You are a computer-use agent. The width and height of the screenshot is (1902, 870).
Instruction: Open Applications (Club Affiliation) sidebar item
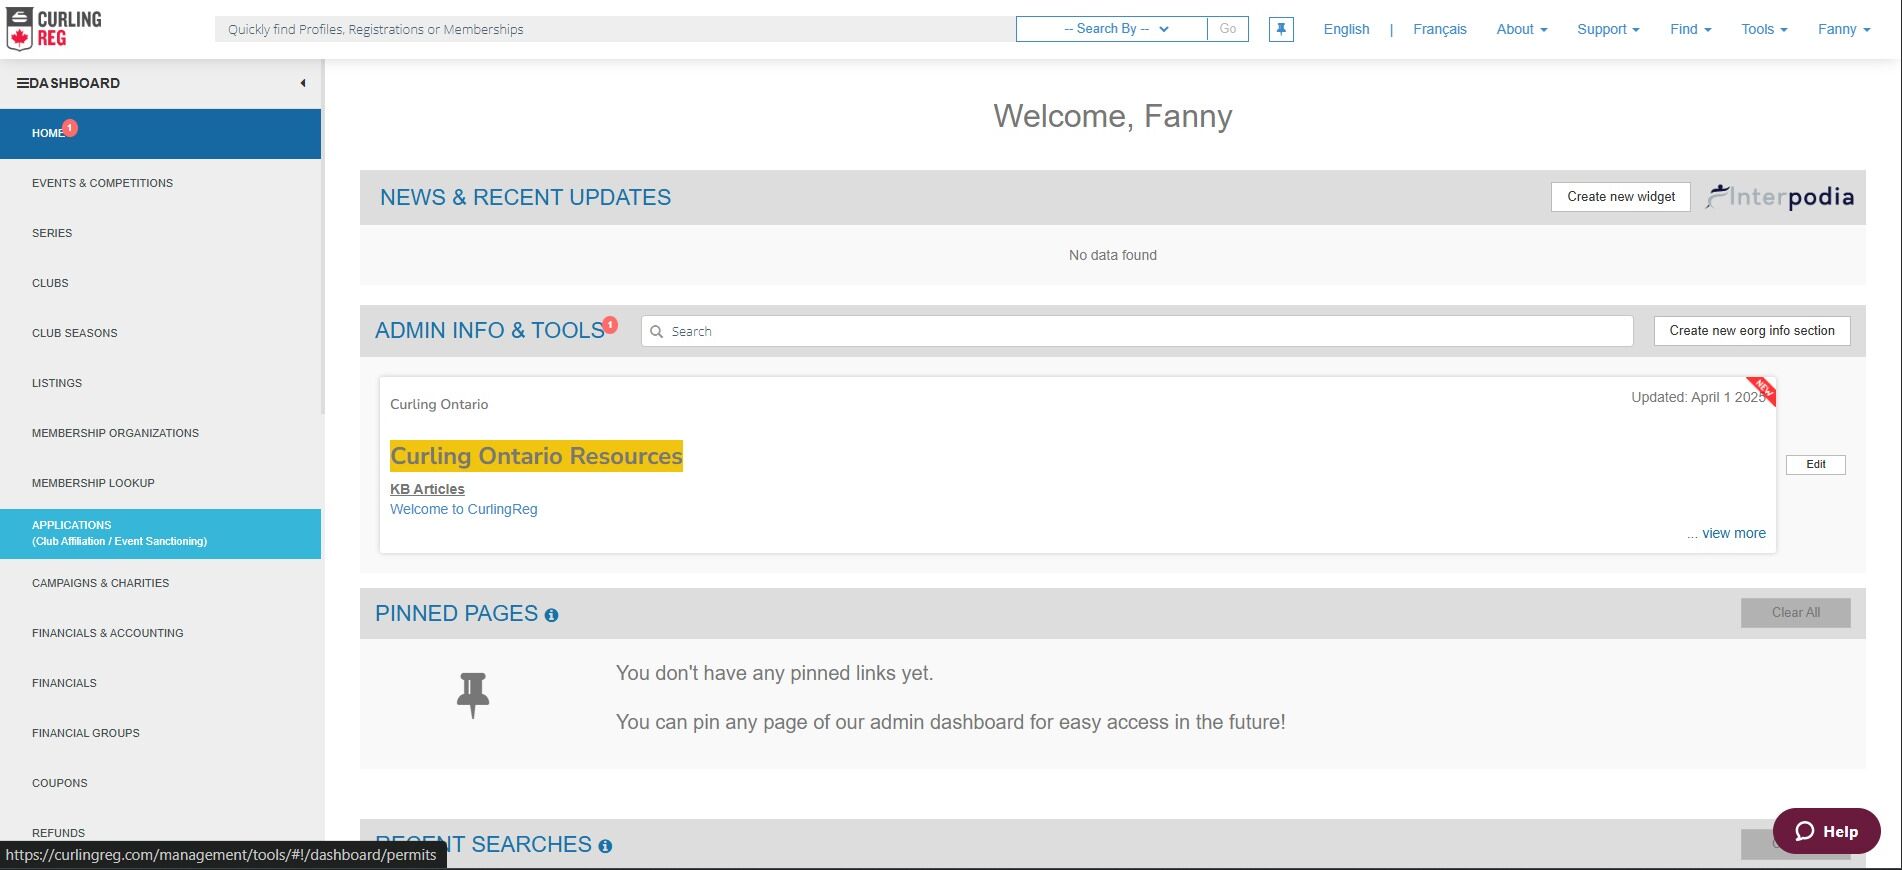coord(160,533)
